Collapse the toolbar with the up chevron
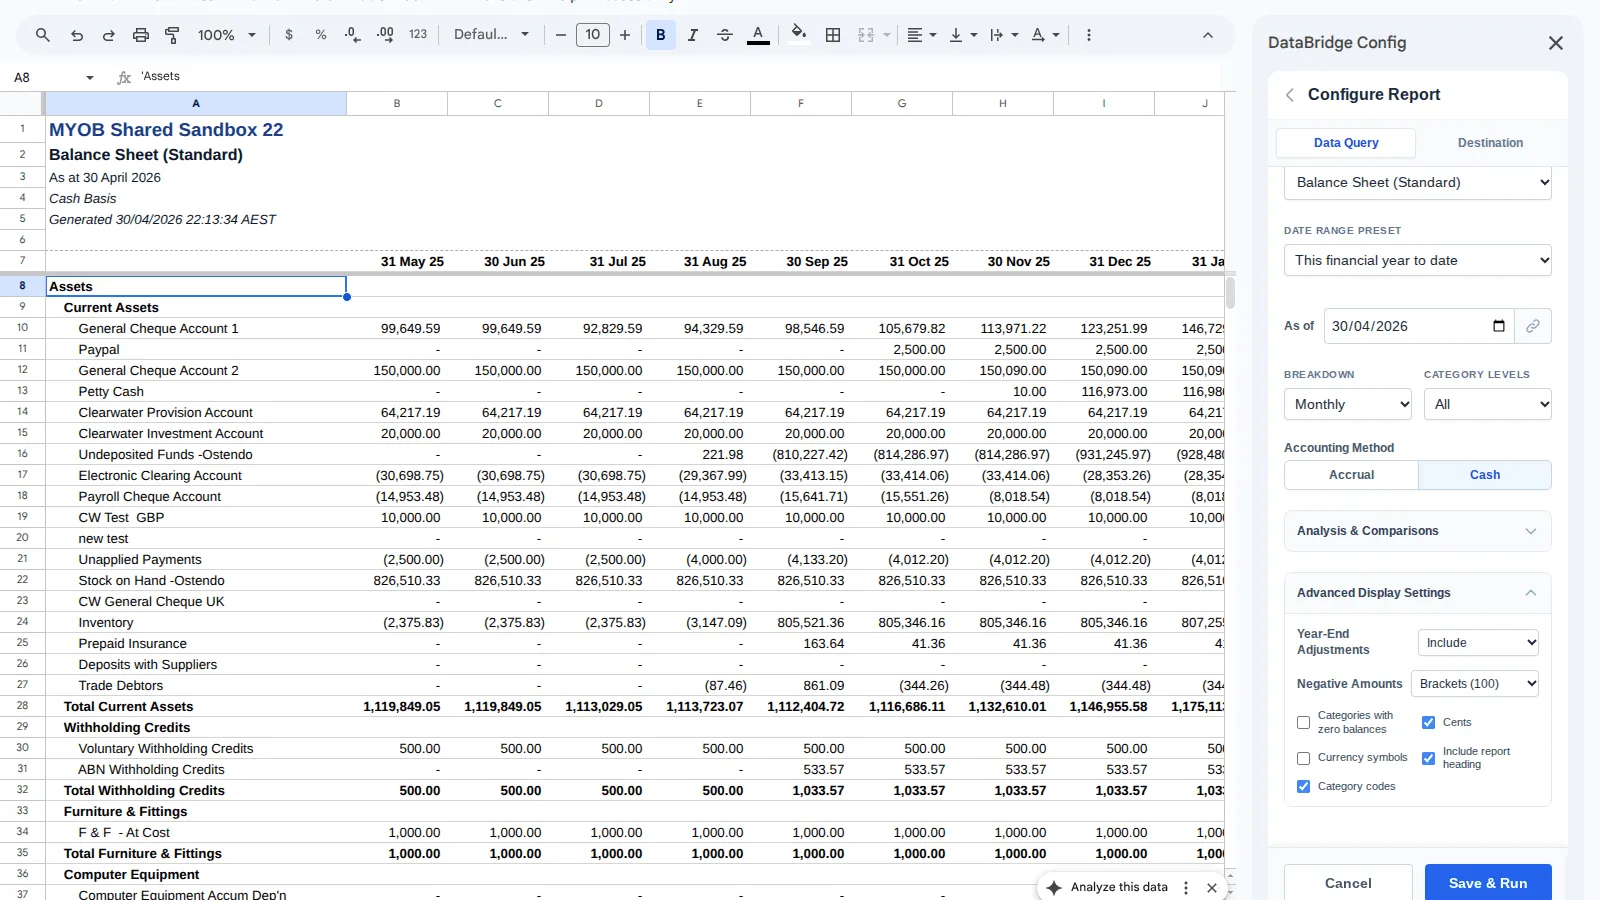Image resolution: width=1600 pixels, height=900 pixels. coord(1208,35)
